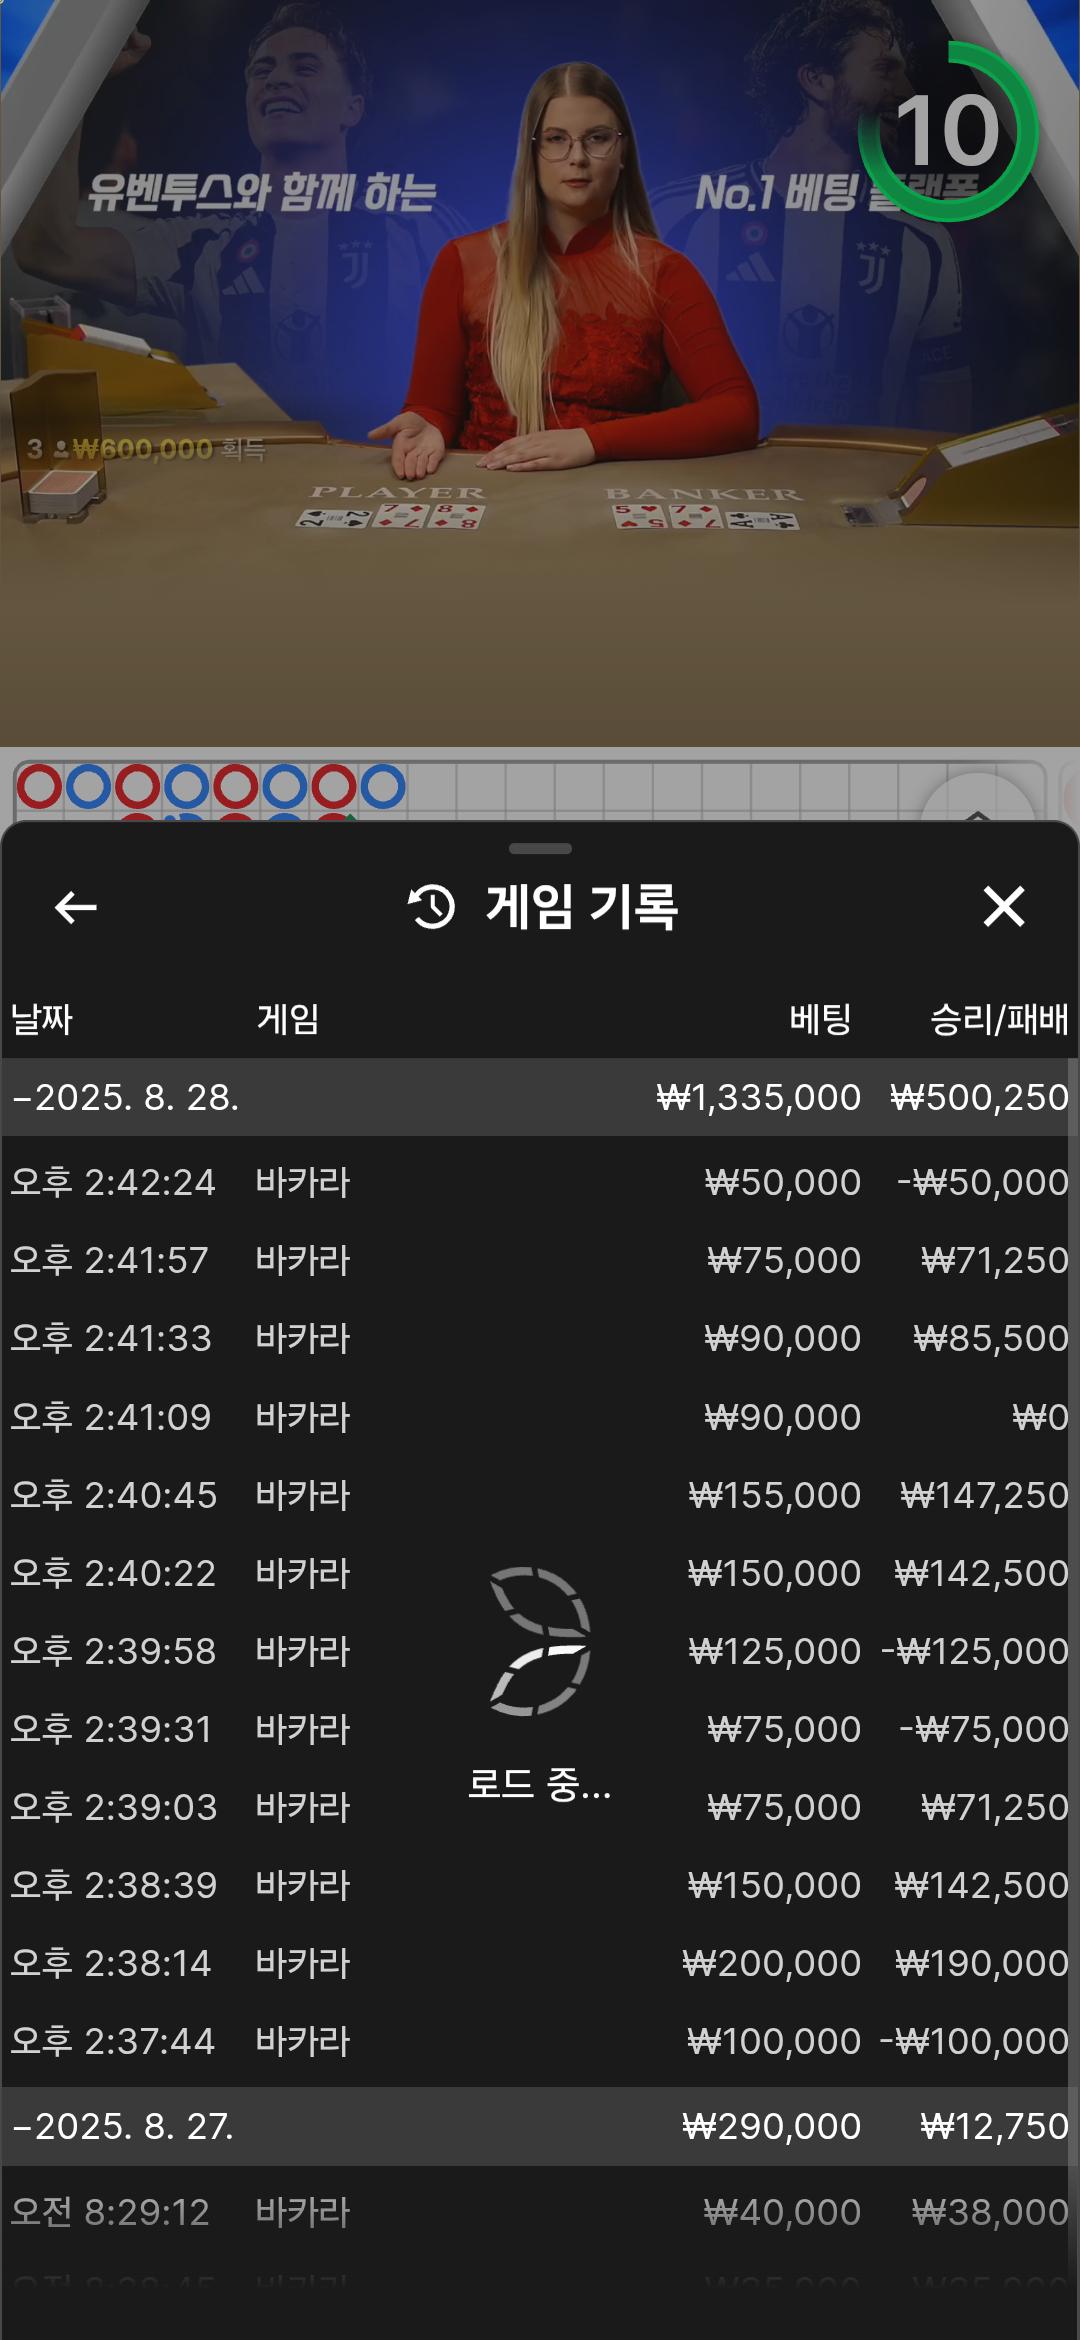Select the 날짜 column header
This screenshot has height=2340, width=1080.
coord(42,1019)
